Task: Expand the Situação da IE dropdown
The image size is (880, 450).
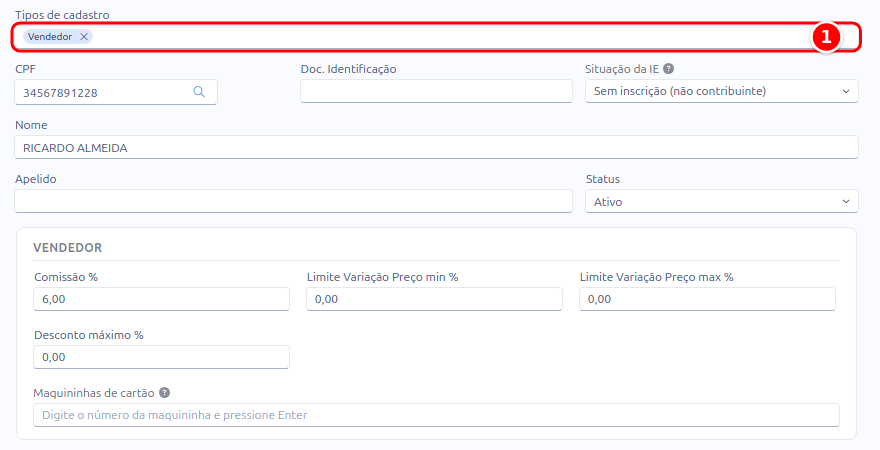Action: (x=722, y=91)
